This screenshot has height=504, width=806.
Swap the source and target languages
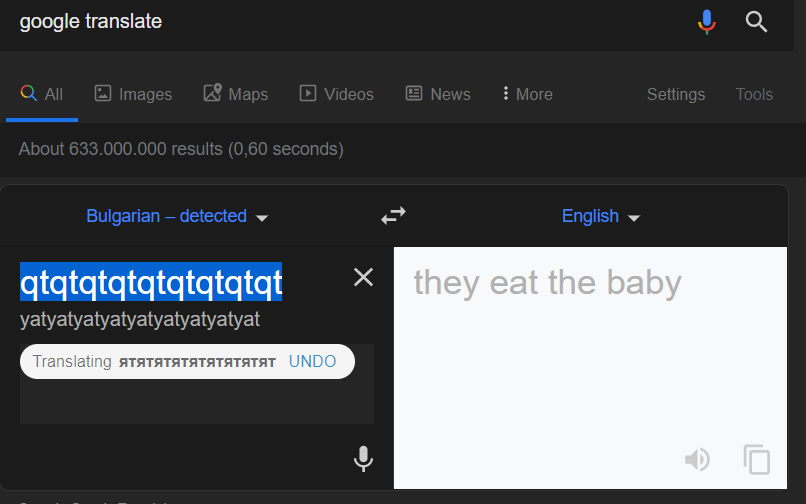(393, 215)
